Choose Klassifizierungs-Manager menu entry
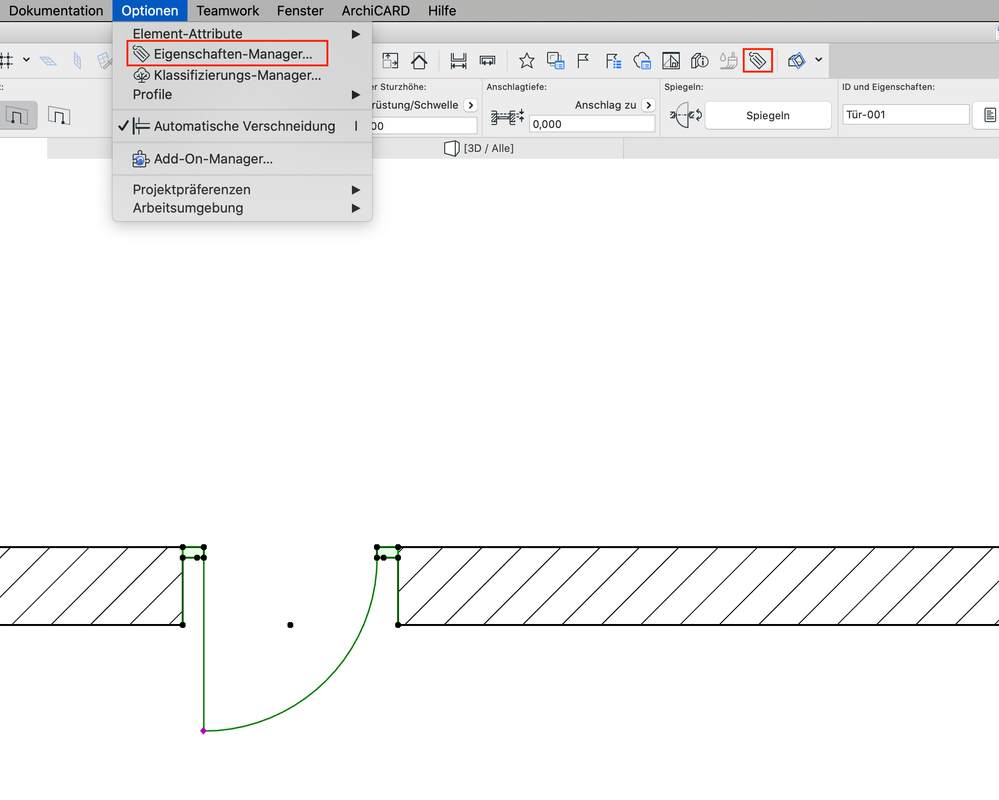 point(237,75)
